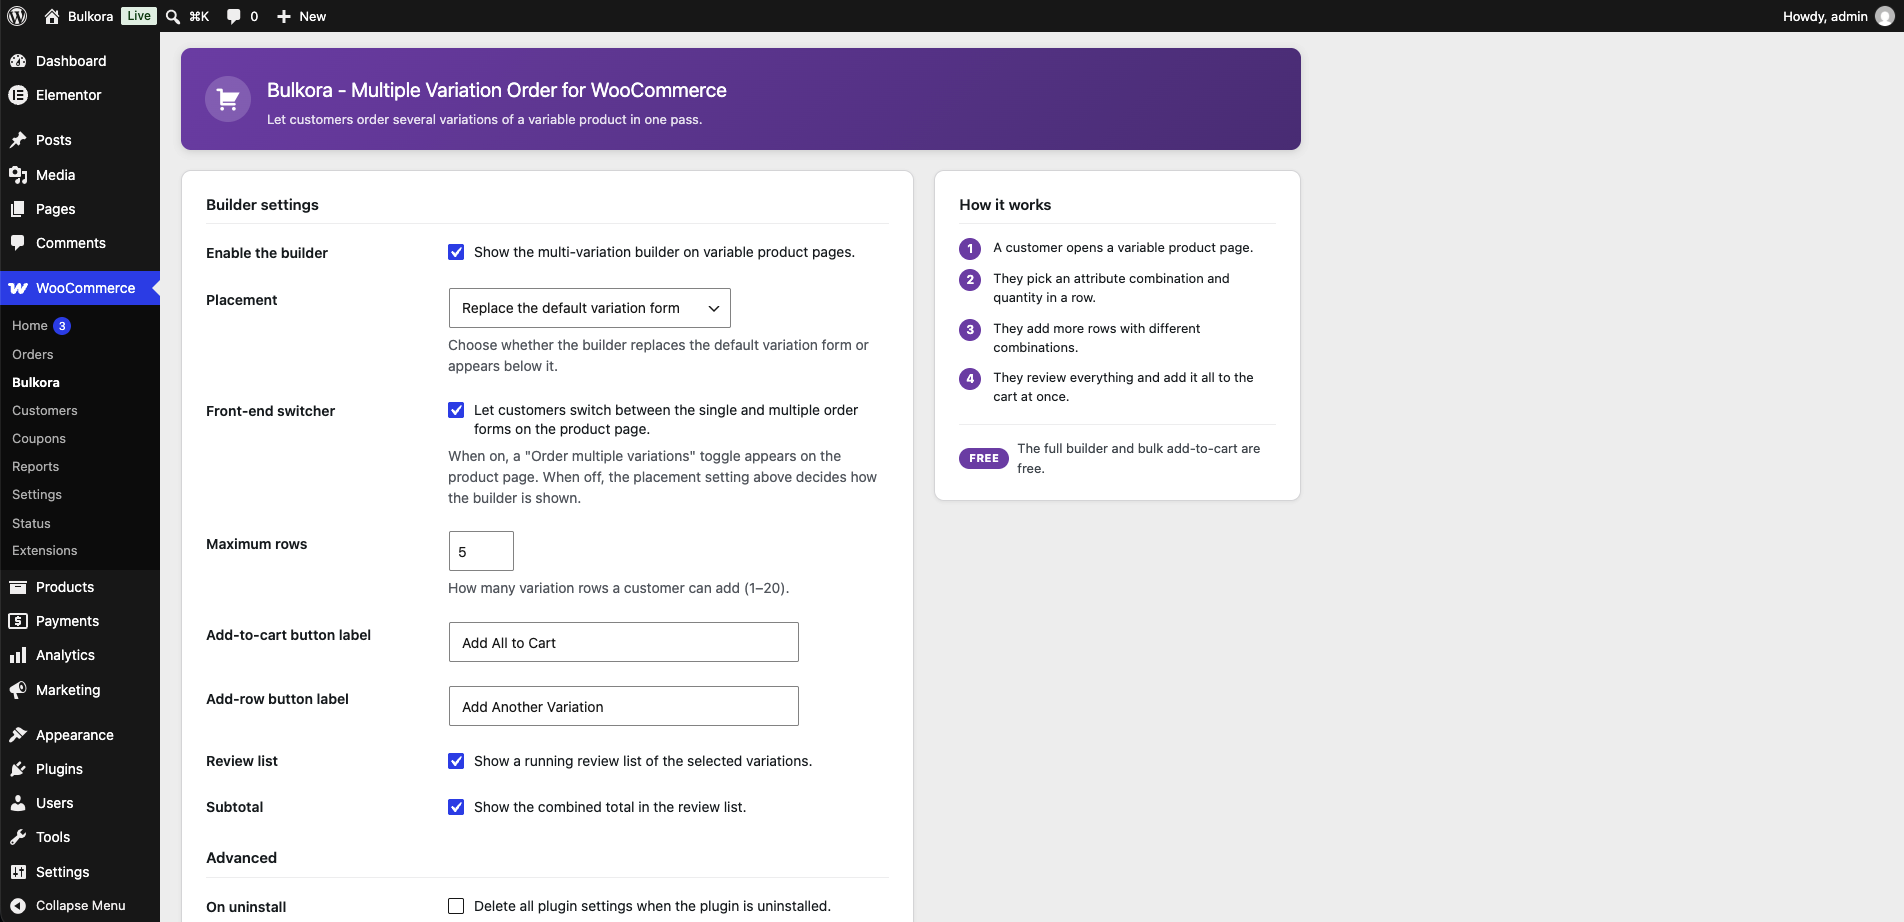Open the Bulkora site home icon

52,16
